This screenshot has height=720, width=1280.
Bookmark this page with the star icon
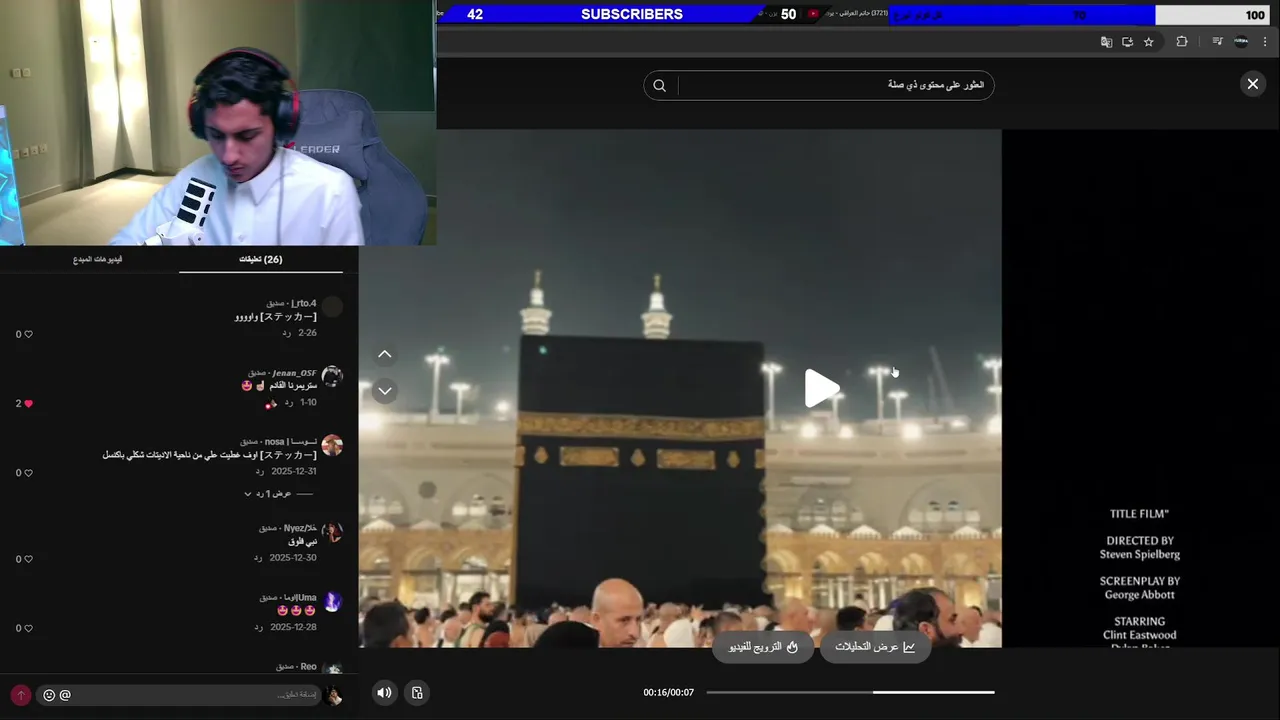(1149, 42)
